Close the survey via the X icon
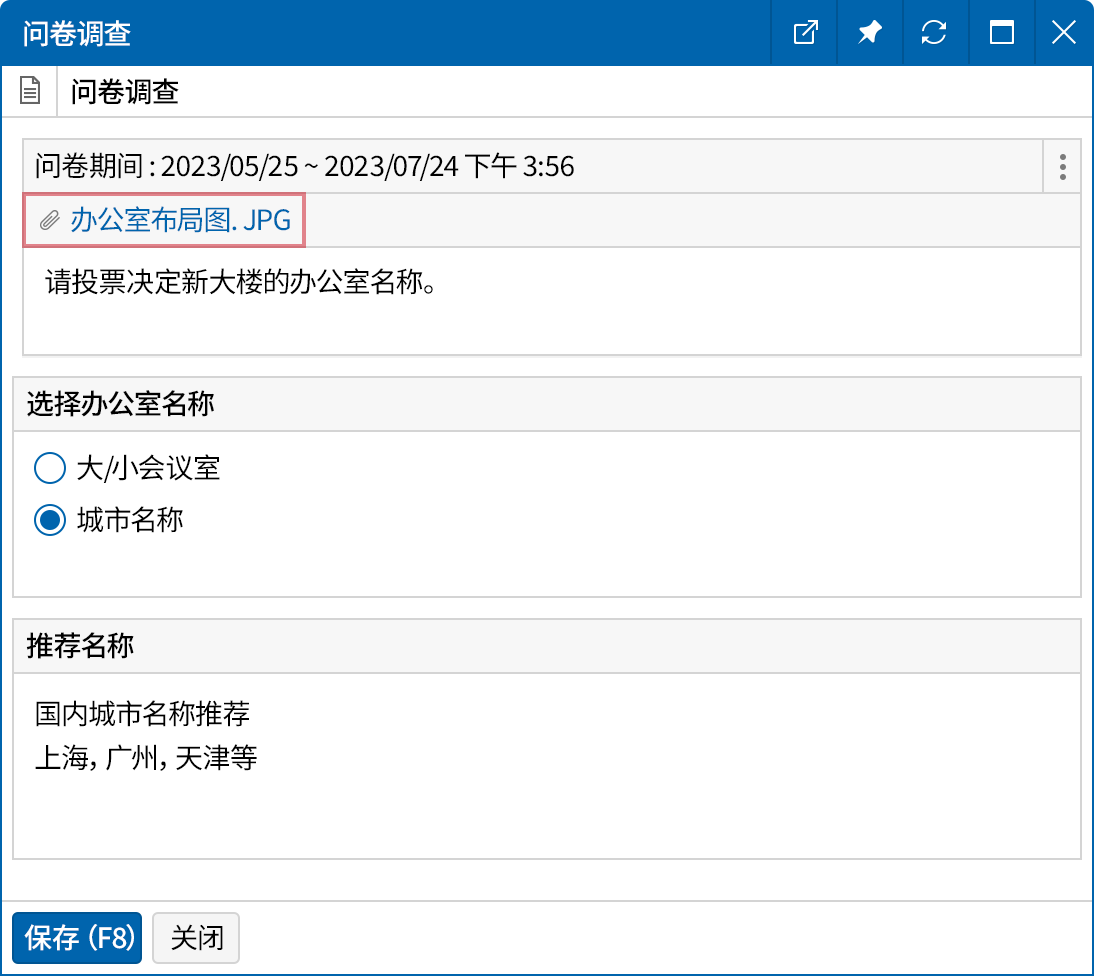This screenshot has height=976, width=1094. [x=1063, y=32]
